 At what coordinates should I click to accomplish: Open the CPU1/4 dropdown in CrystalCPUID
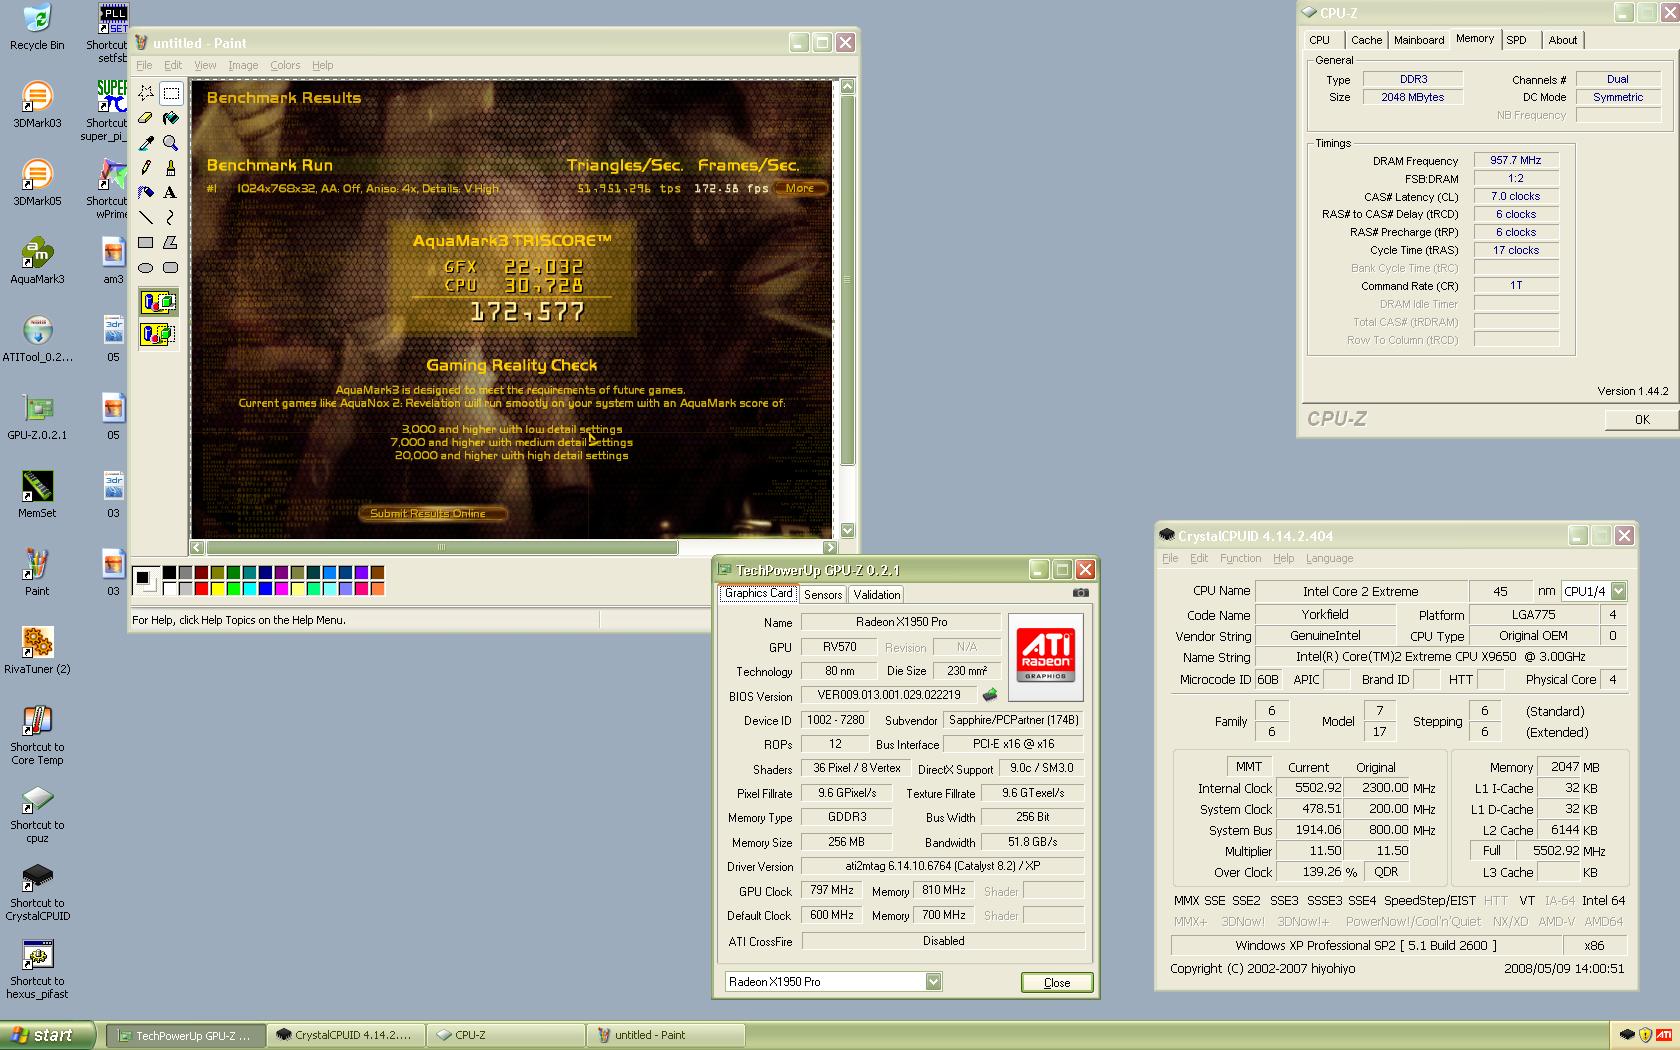pos(1619,591)
